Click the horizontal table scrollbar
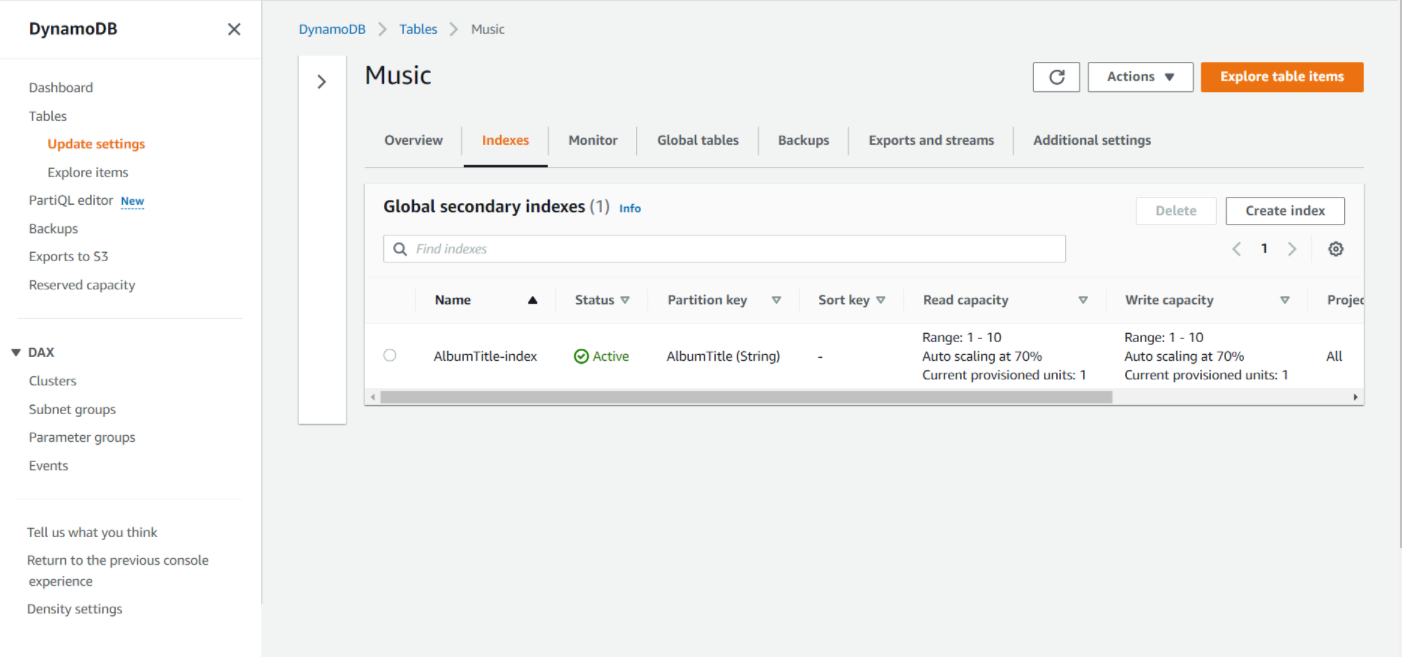The image size is (1402, 657). (x=746, y=397)
